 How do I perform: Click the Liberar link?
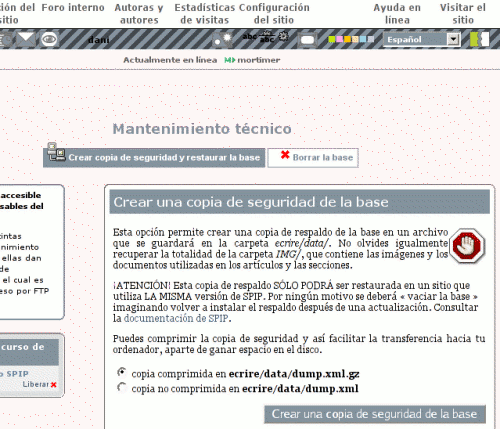[x=36, y=384]
